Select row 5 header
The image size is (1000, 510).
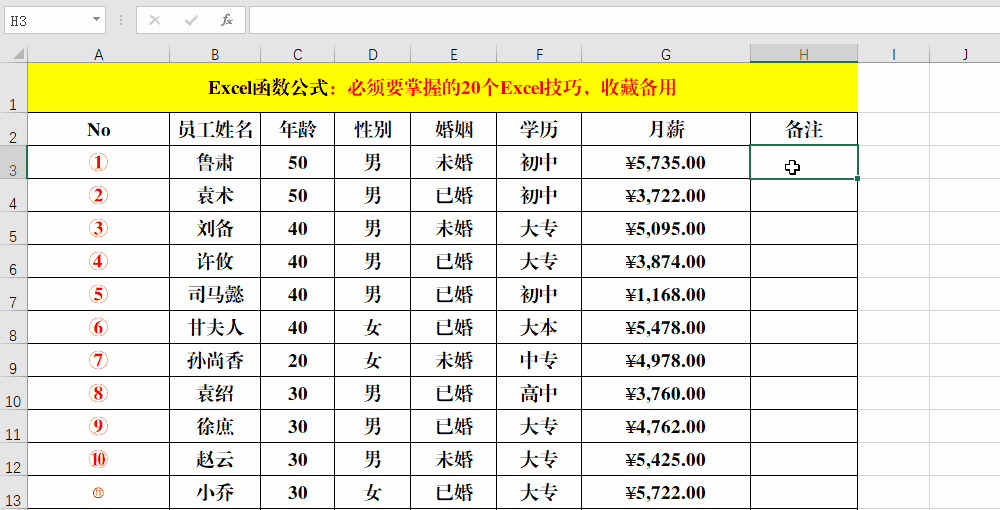click(x=13, y=228)
